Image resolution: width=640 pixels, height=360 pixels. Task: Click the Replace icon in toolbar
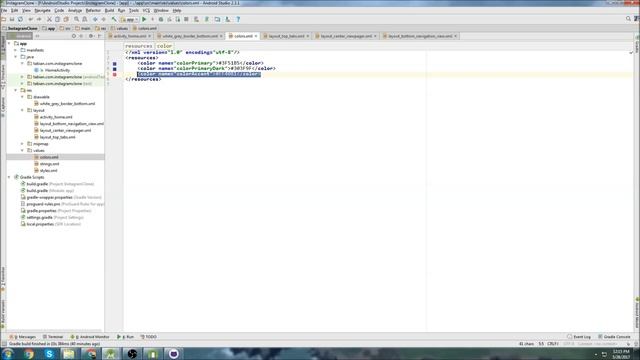click(x=84, y=19)
